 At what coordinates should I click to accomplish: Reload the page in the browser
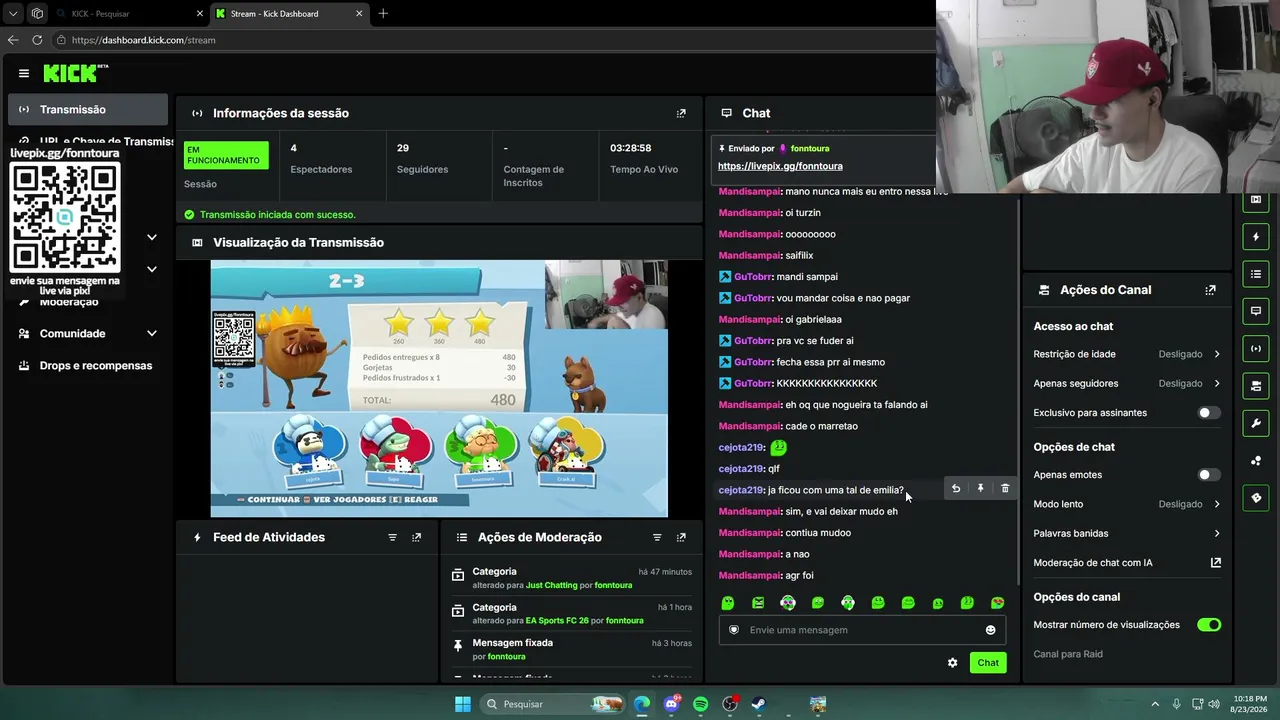37,40
